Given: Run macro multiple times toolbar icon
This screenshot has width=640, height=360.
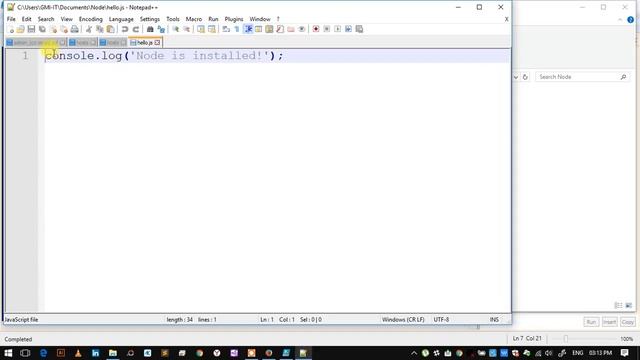Looking at the screenshot, I should click(348, 29).
